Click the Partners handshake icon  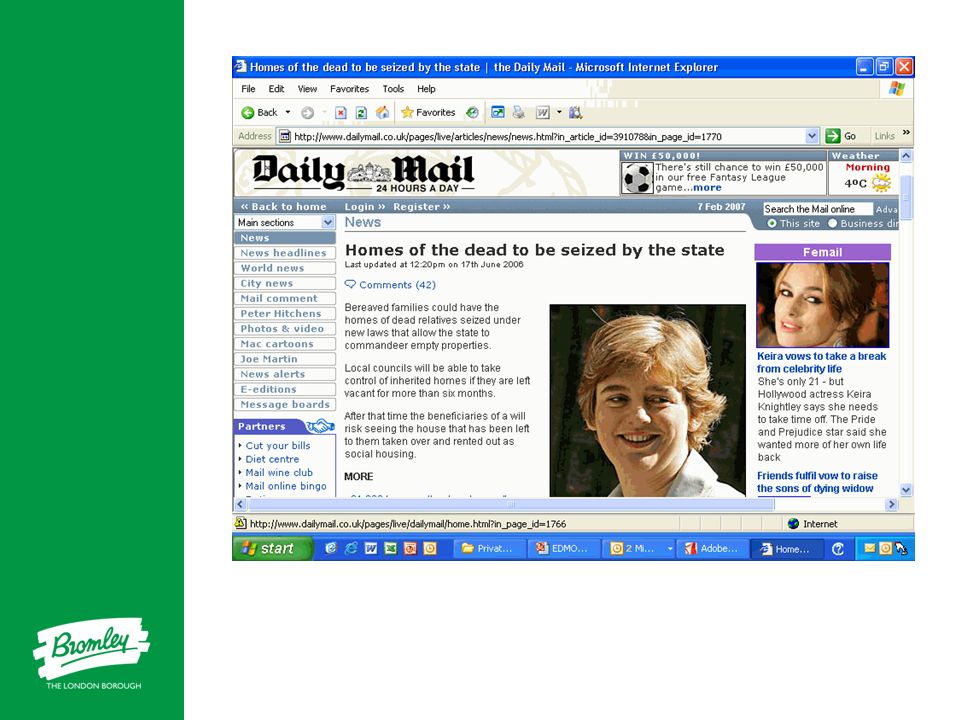tap(320, 426)
